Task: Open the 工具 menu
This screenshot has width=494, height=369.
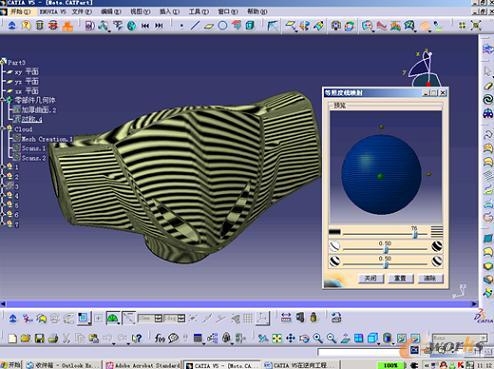Action: click(x=199, y=11)
